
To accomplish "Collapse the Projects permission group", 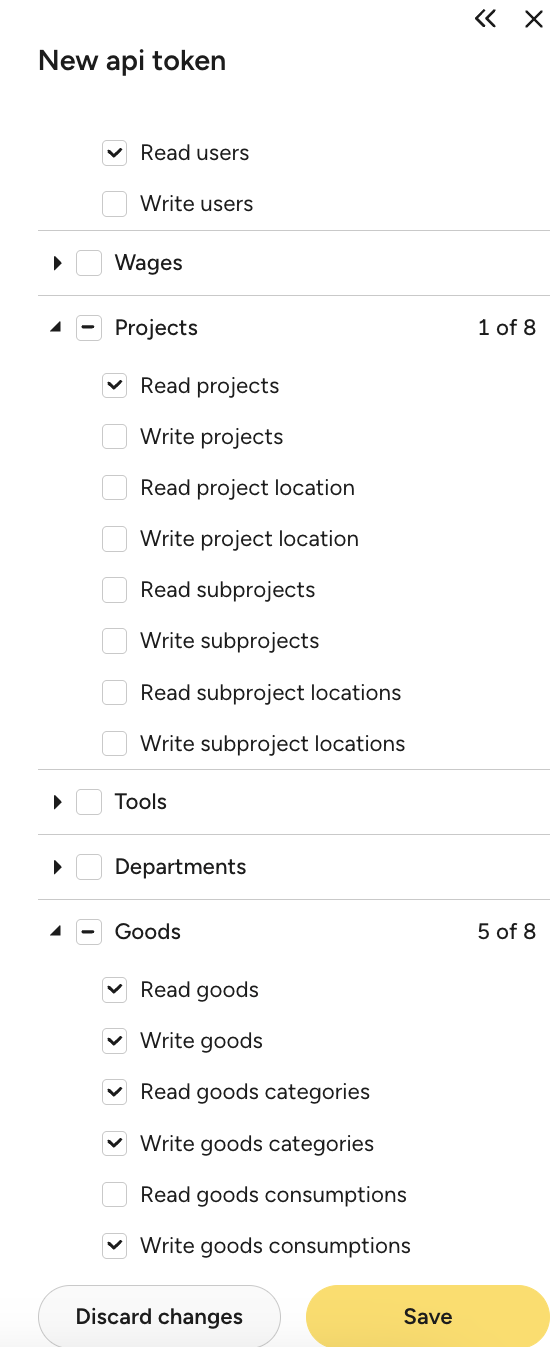I will (56, 327).
